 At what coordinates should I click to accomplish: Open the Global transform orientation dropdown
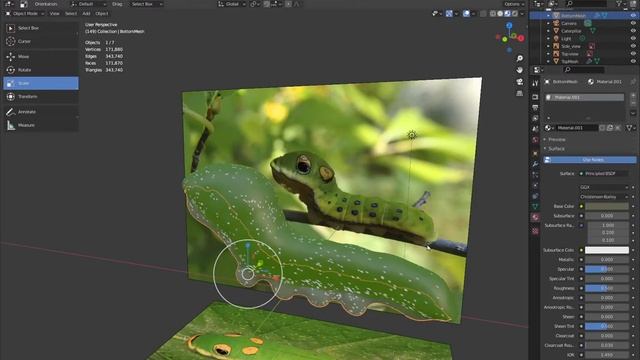(232, 4)
